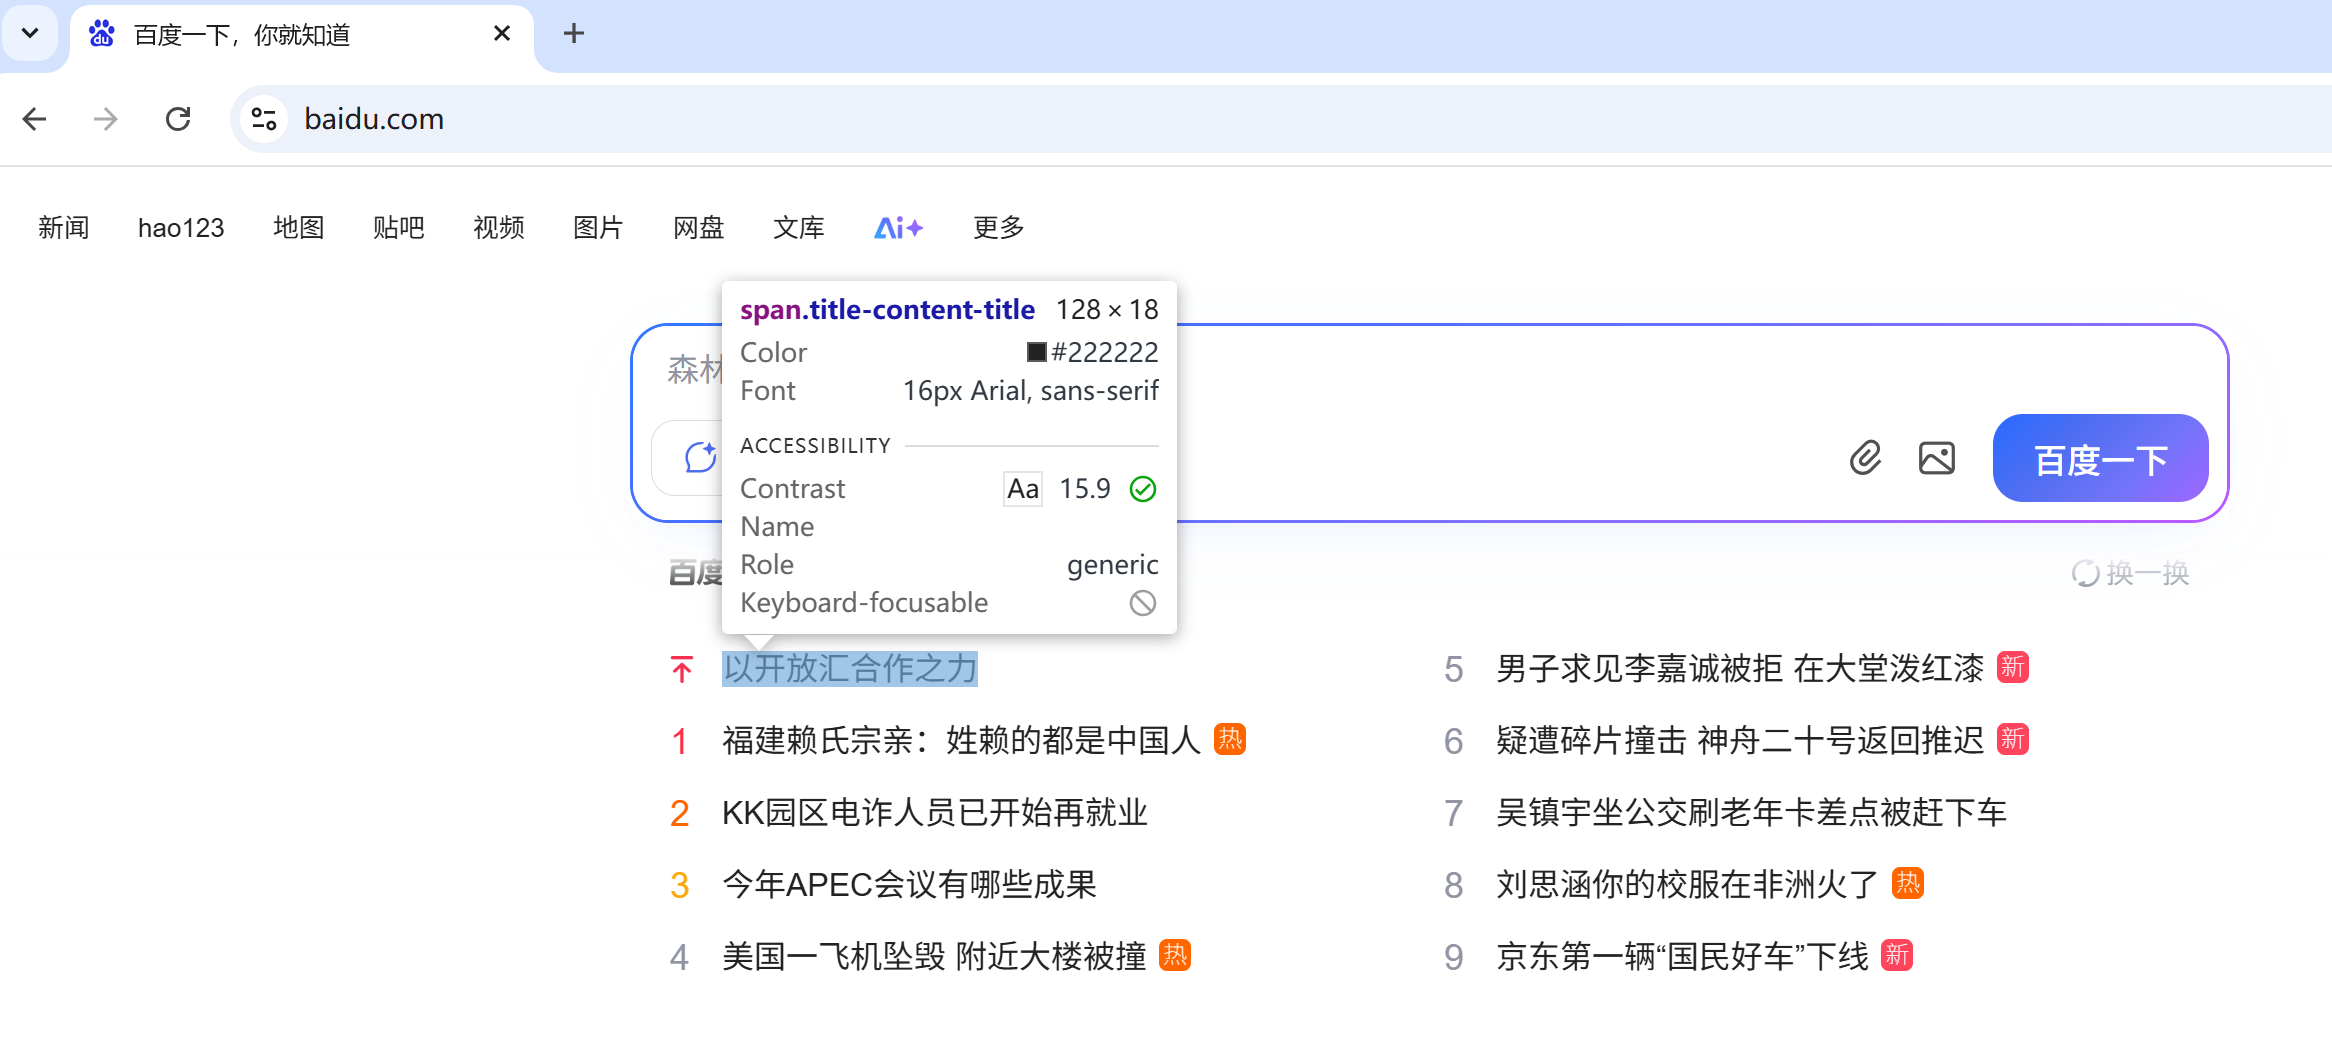The height and width of the screenshot is (1040, 2332).
Task: Open the 网盘 link
Action: (699, 228)
